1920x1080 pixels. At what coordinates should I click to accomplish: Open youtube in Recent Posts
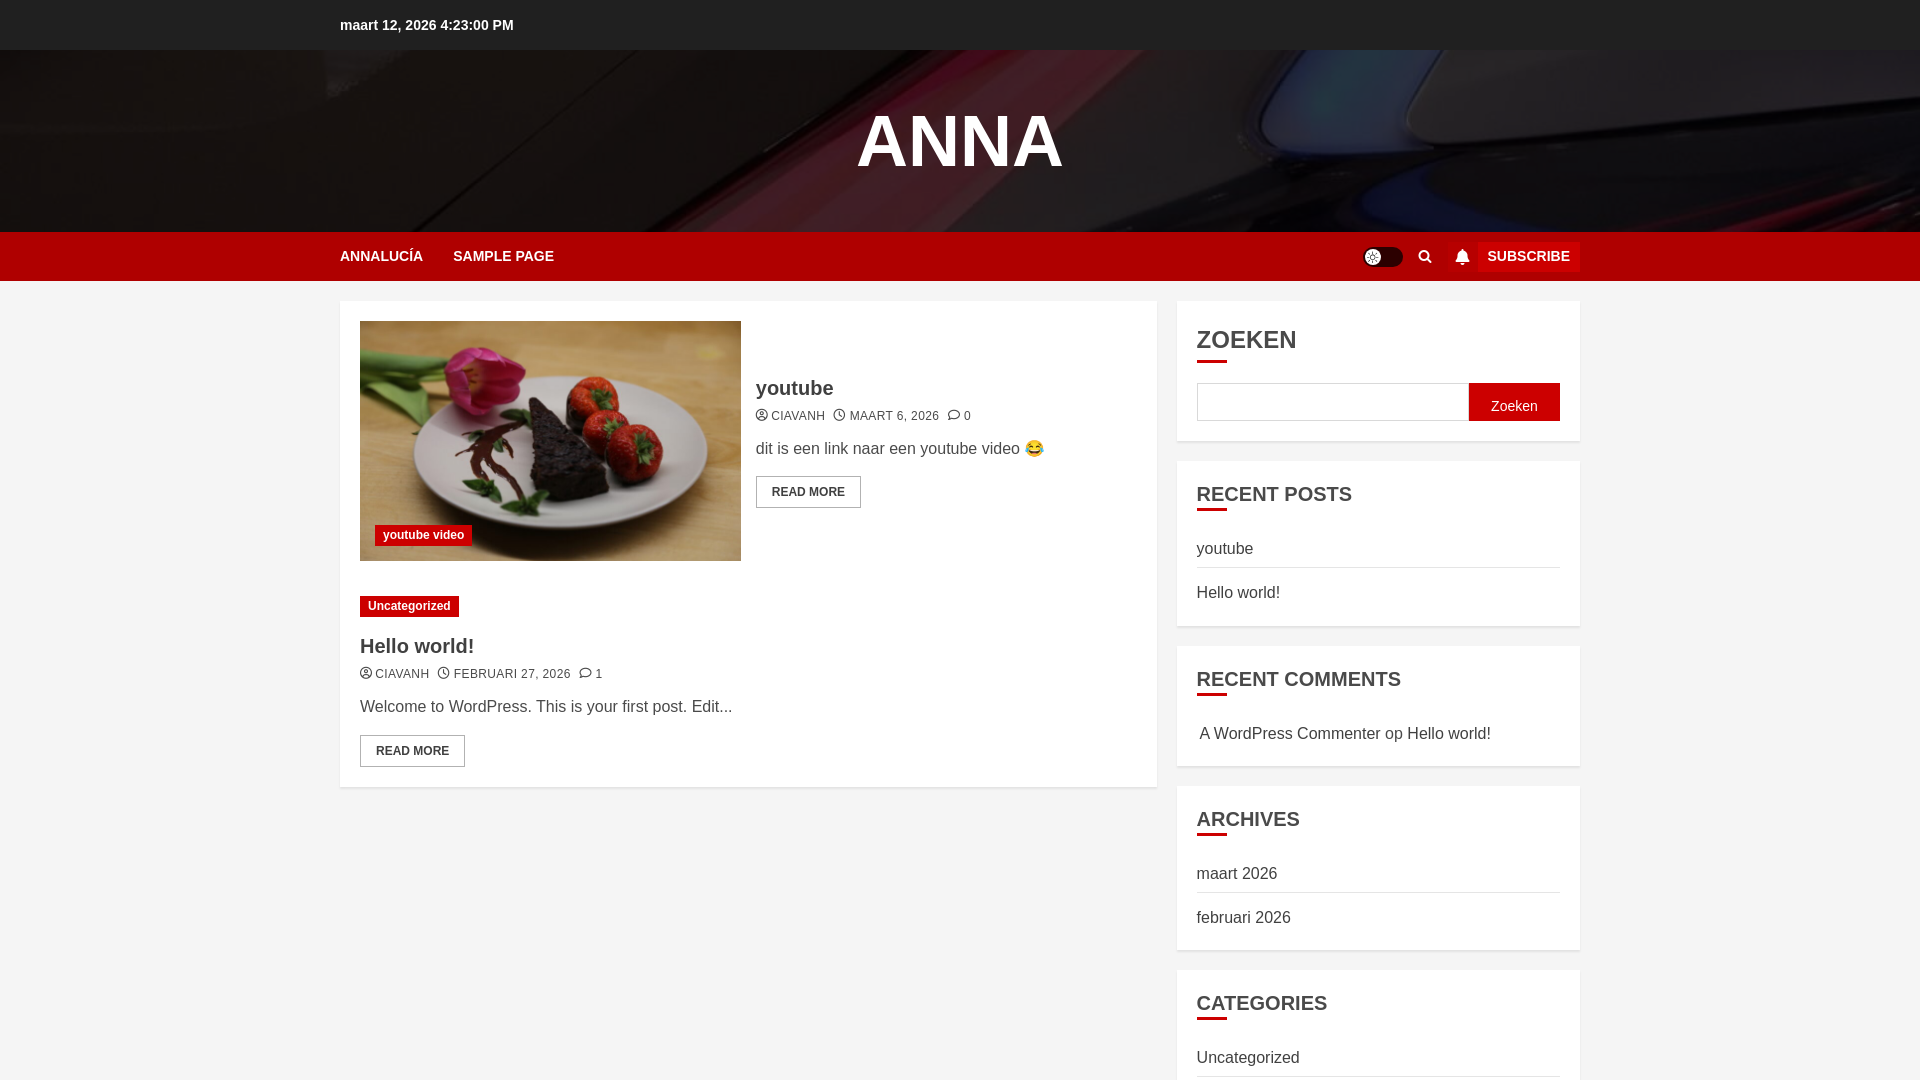pos(1224,549)
